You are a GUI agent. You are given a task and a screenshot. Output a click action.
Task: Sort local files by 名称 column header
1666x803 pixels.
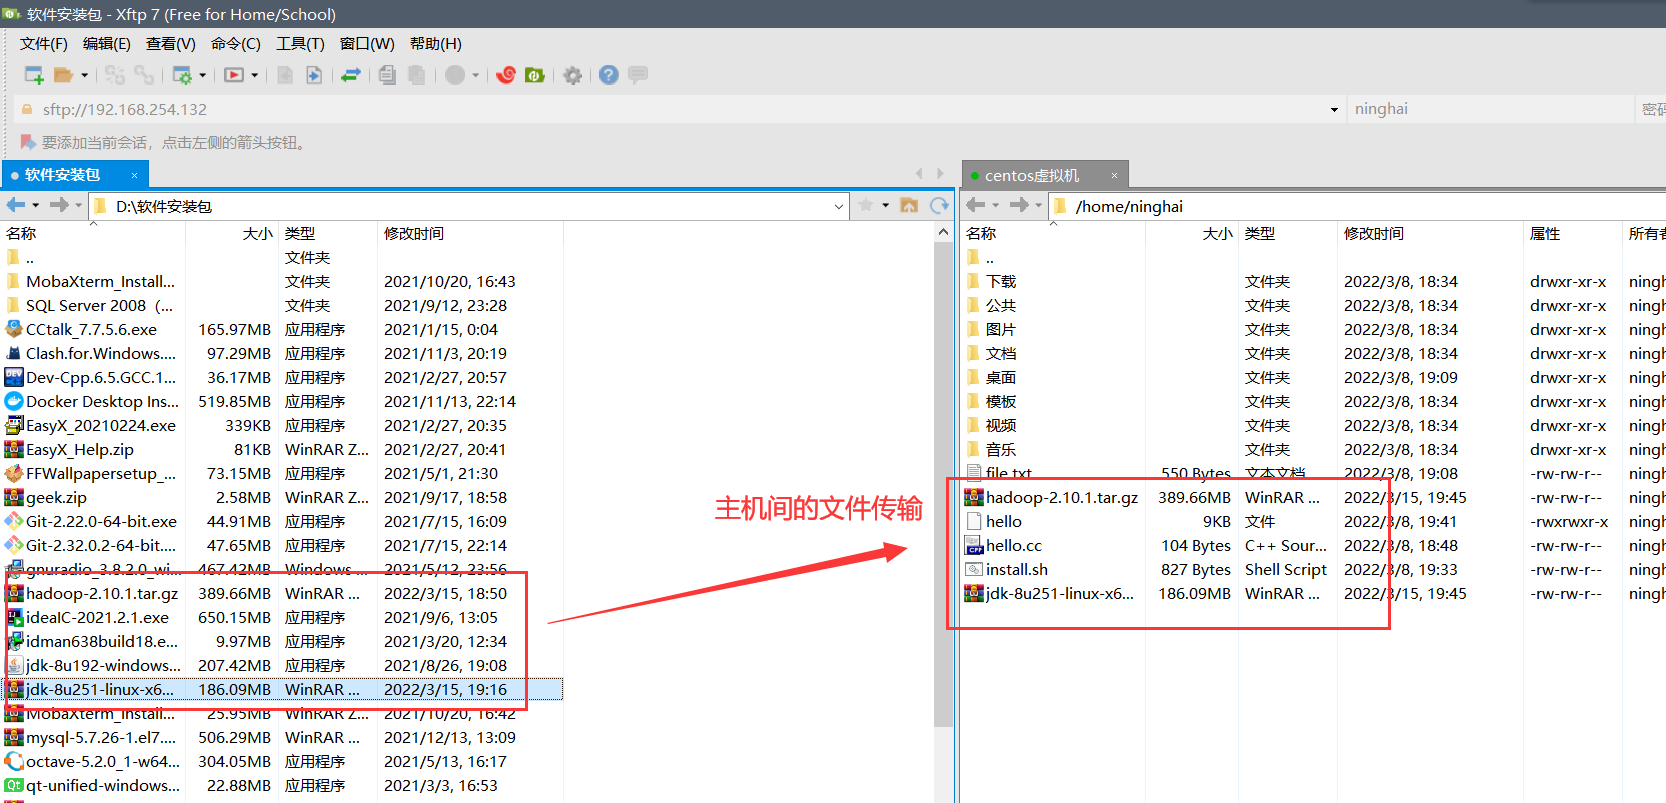point(93,233)
